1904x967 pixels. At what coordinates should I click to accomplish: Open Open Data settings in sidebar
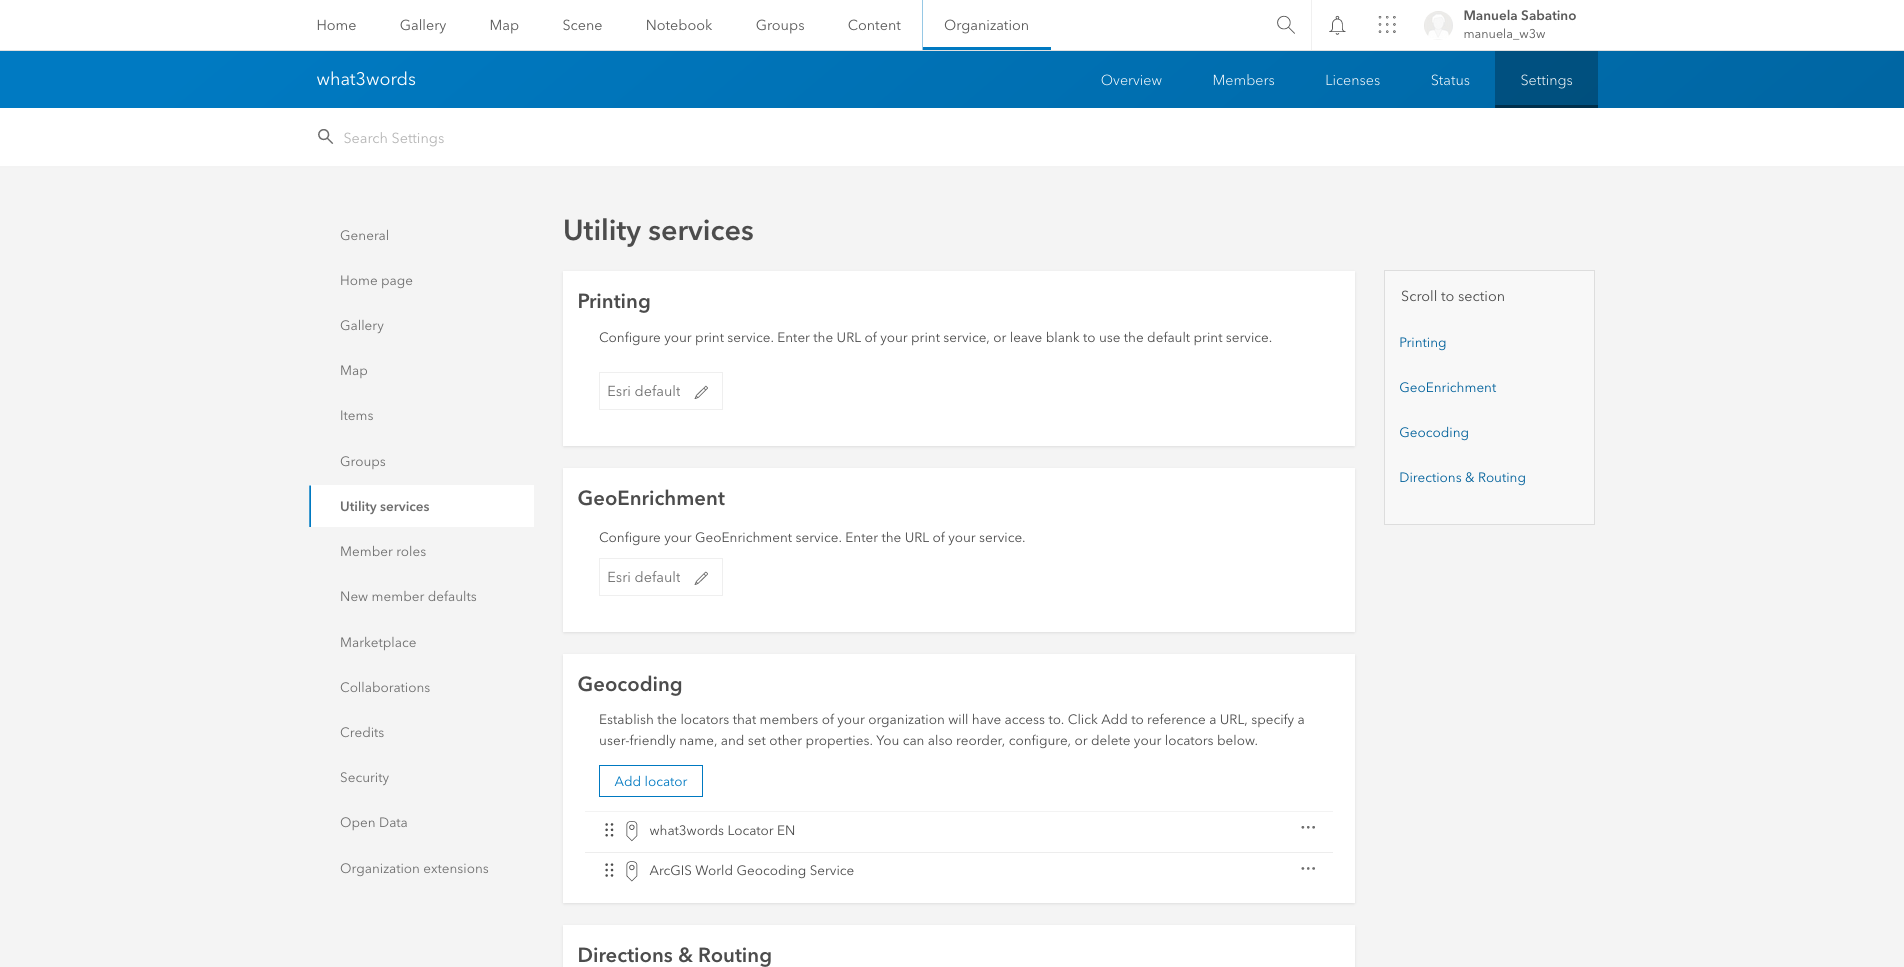373,823
